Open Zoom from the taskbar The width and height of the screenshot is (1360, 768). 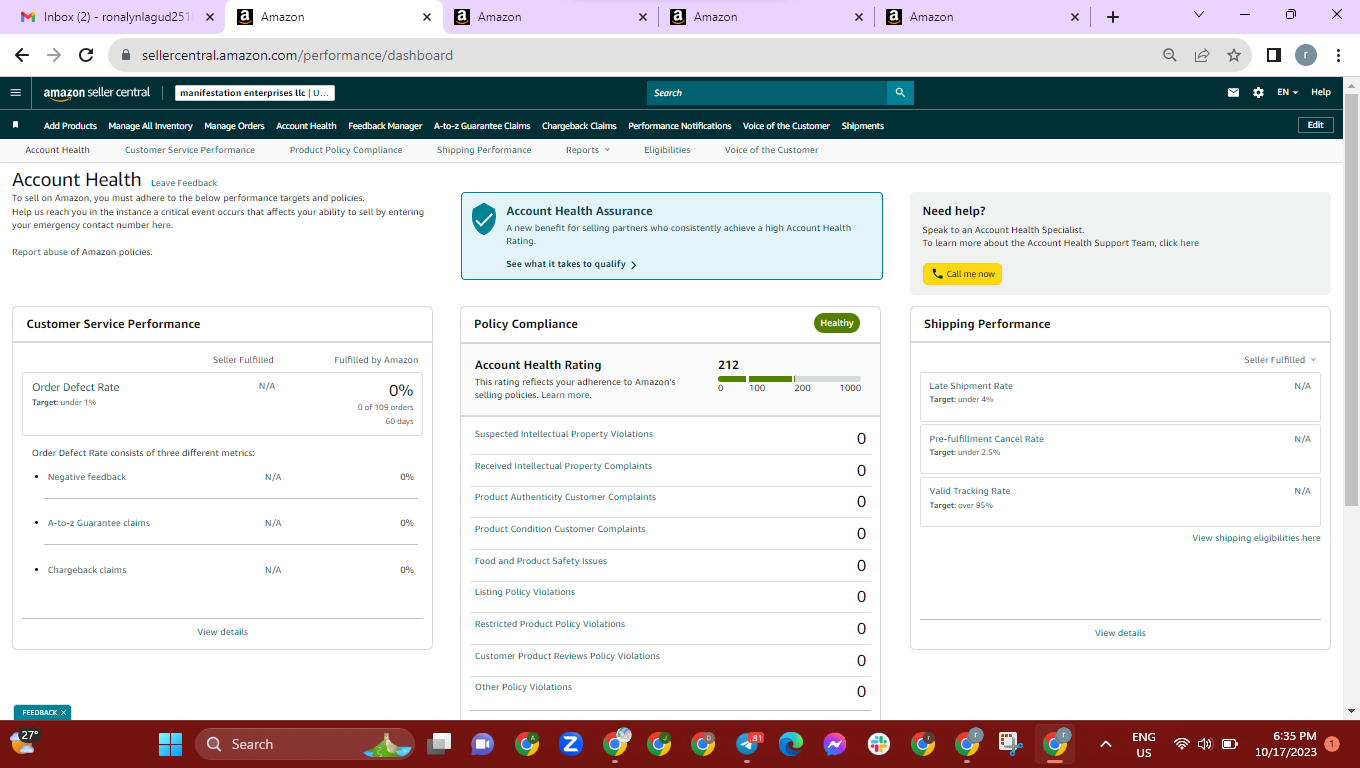point(571,744)
